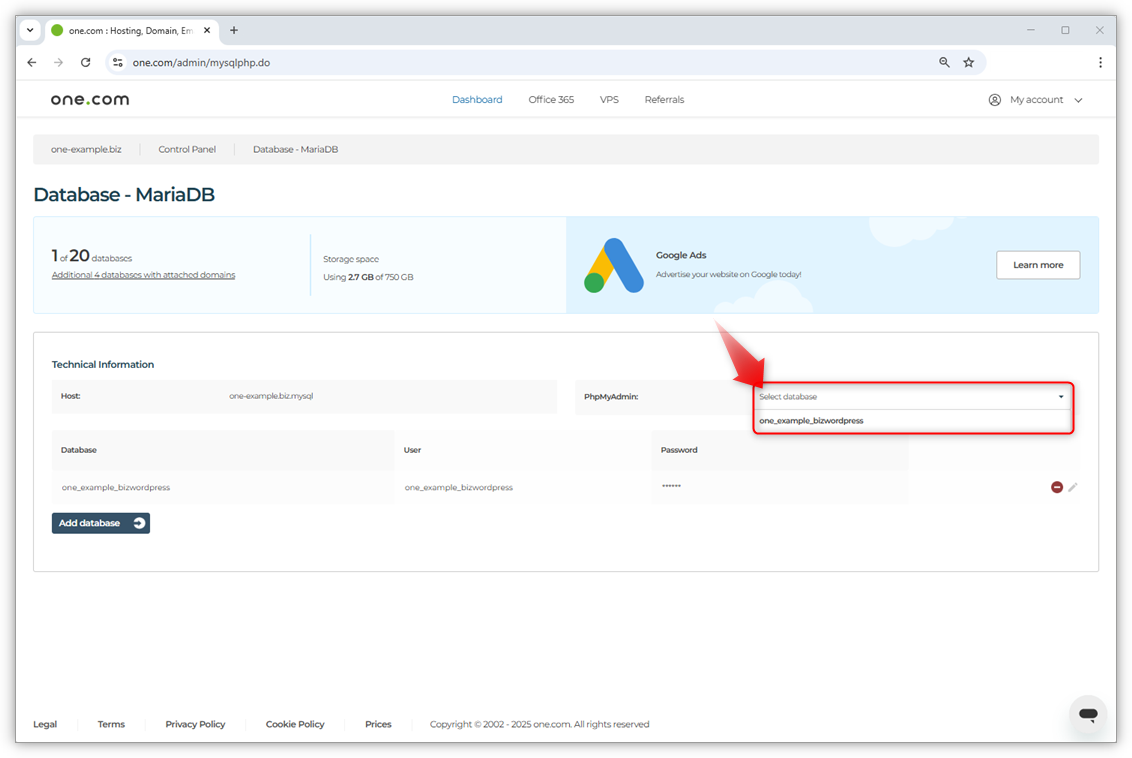Edit the database password with the pencil icon
This screenshot has height=758, width=1132.
[x=1073, y=487]
